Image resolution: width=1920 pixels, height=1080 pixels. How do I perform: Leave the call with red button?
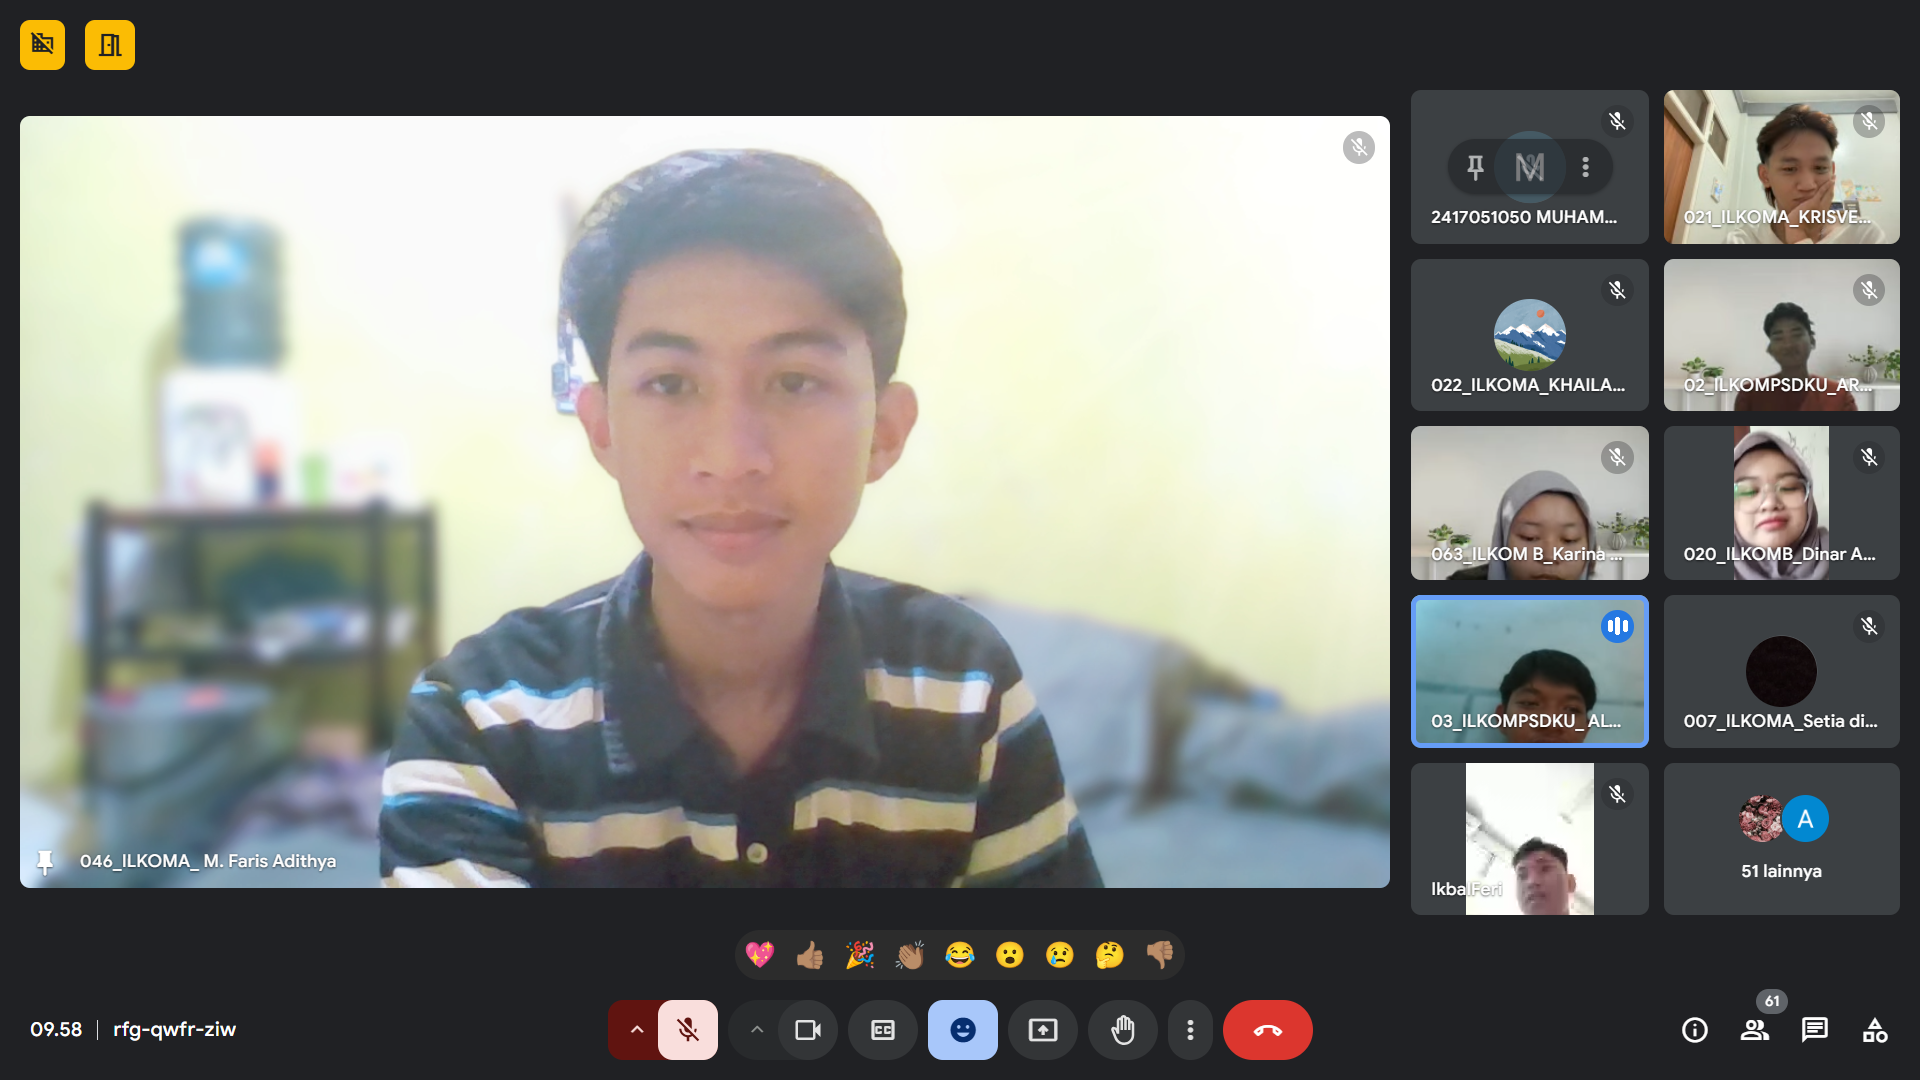click(x=1267, y=1030)
